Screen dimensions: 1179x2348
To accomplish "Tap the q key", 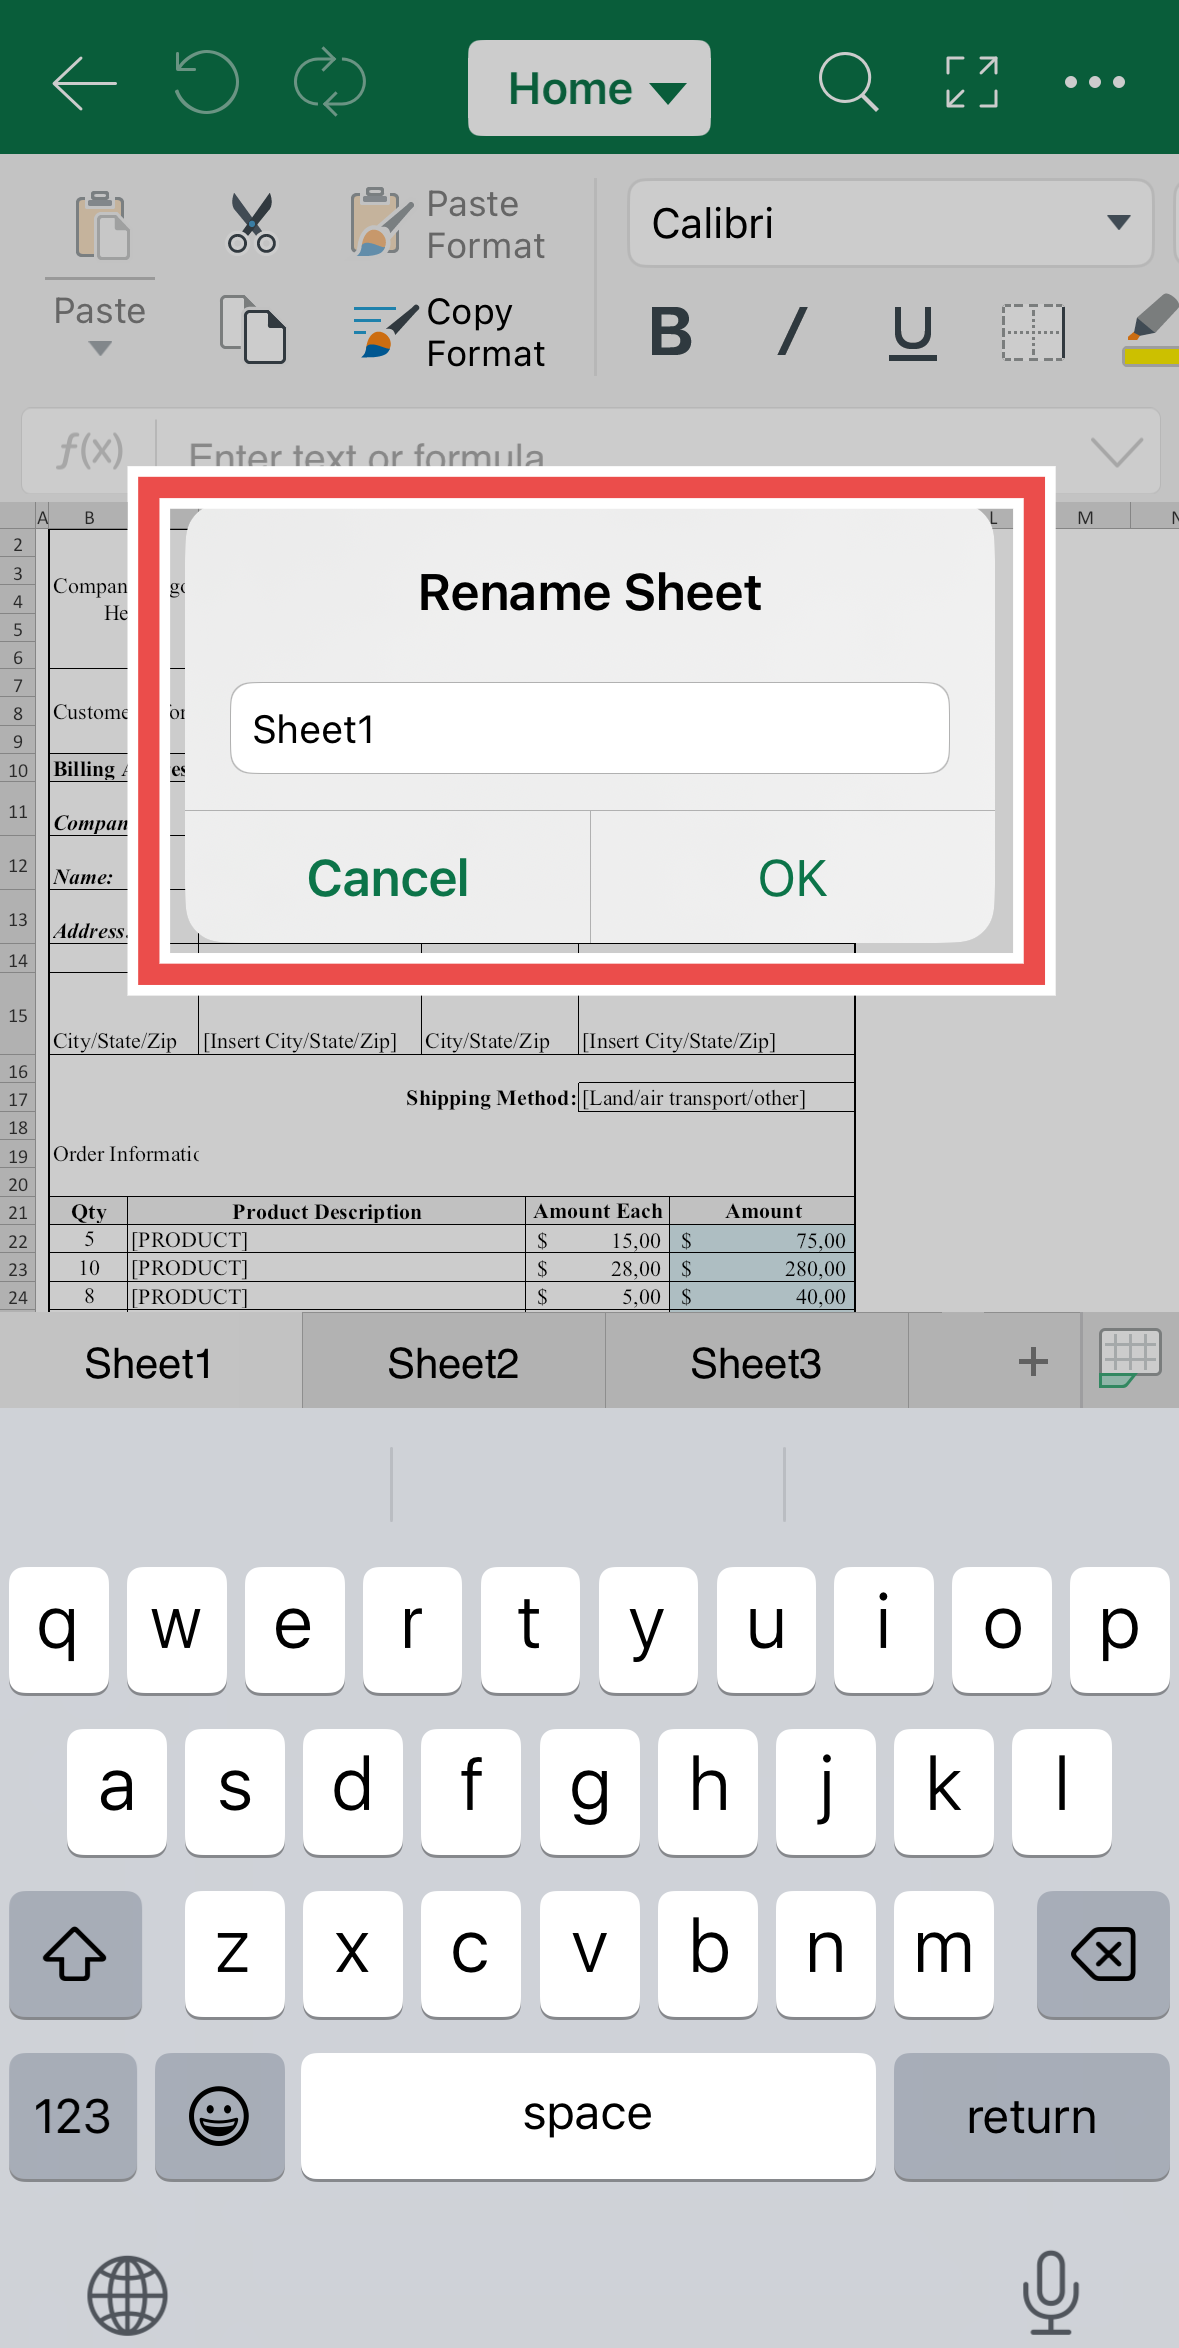I will pyautogui.click(x=59, y=1629).
